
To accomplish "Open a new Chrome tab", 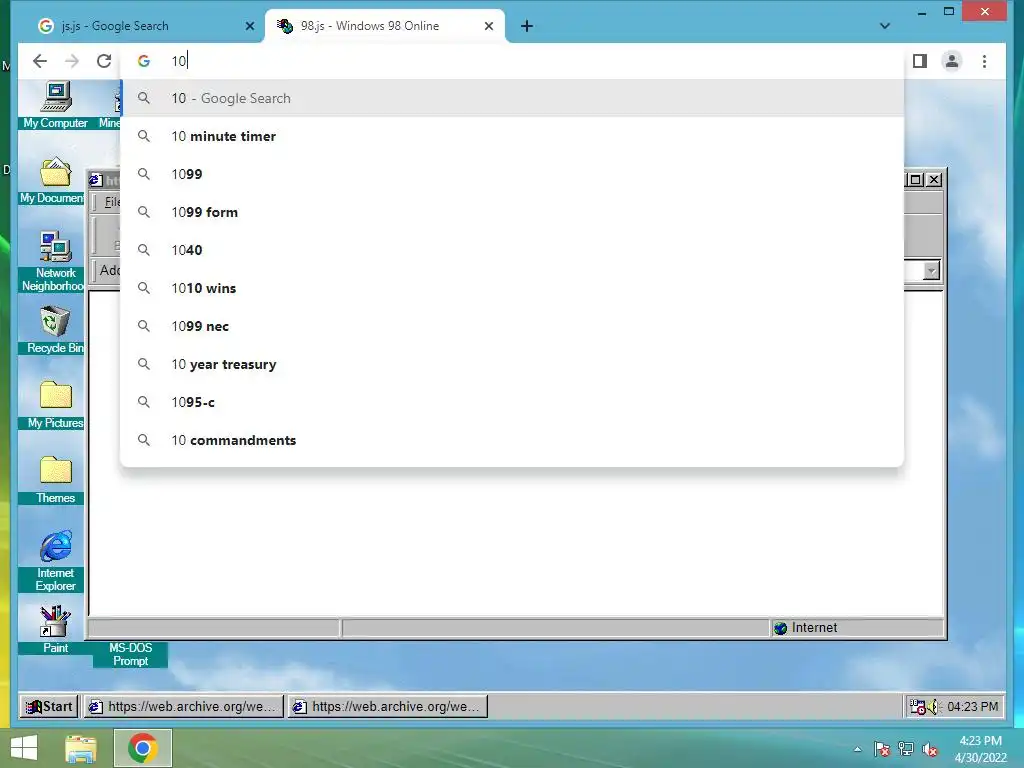I will coord(527,26).
